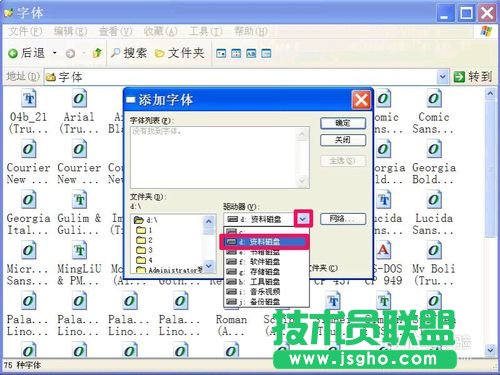Open Back button history dropdown arrow
Image resolution: width=500 pixels, height=375 pixels.
(x=55, y=53)
